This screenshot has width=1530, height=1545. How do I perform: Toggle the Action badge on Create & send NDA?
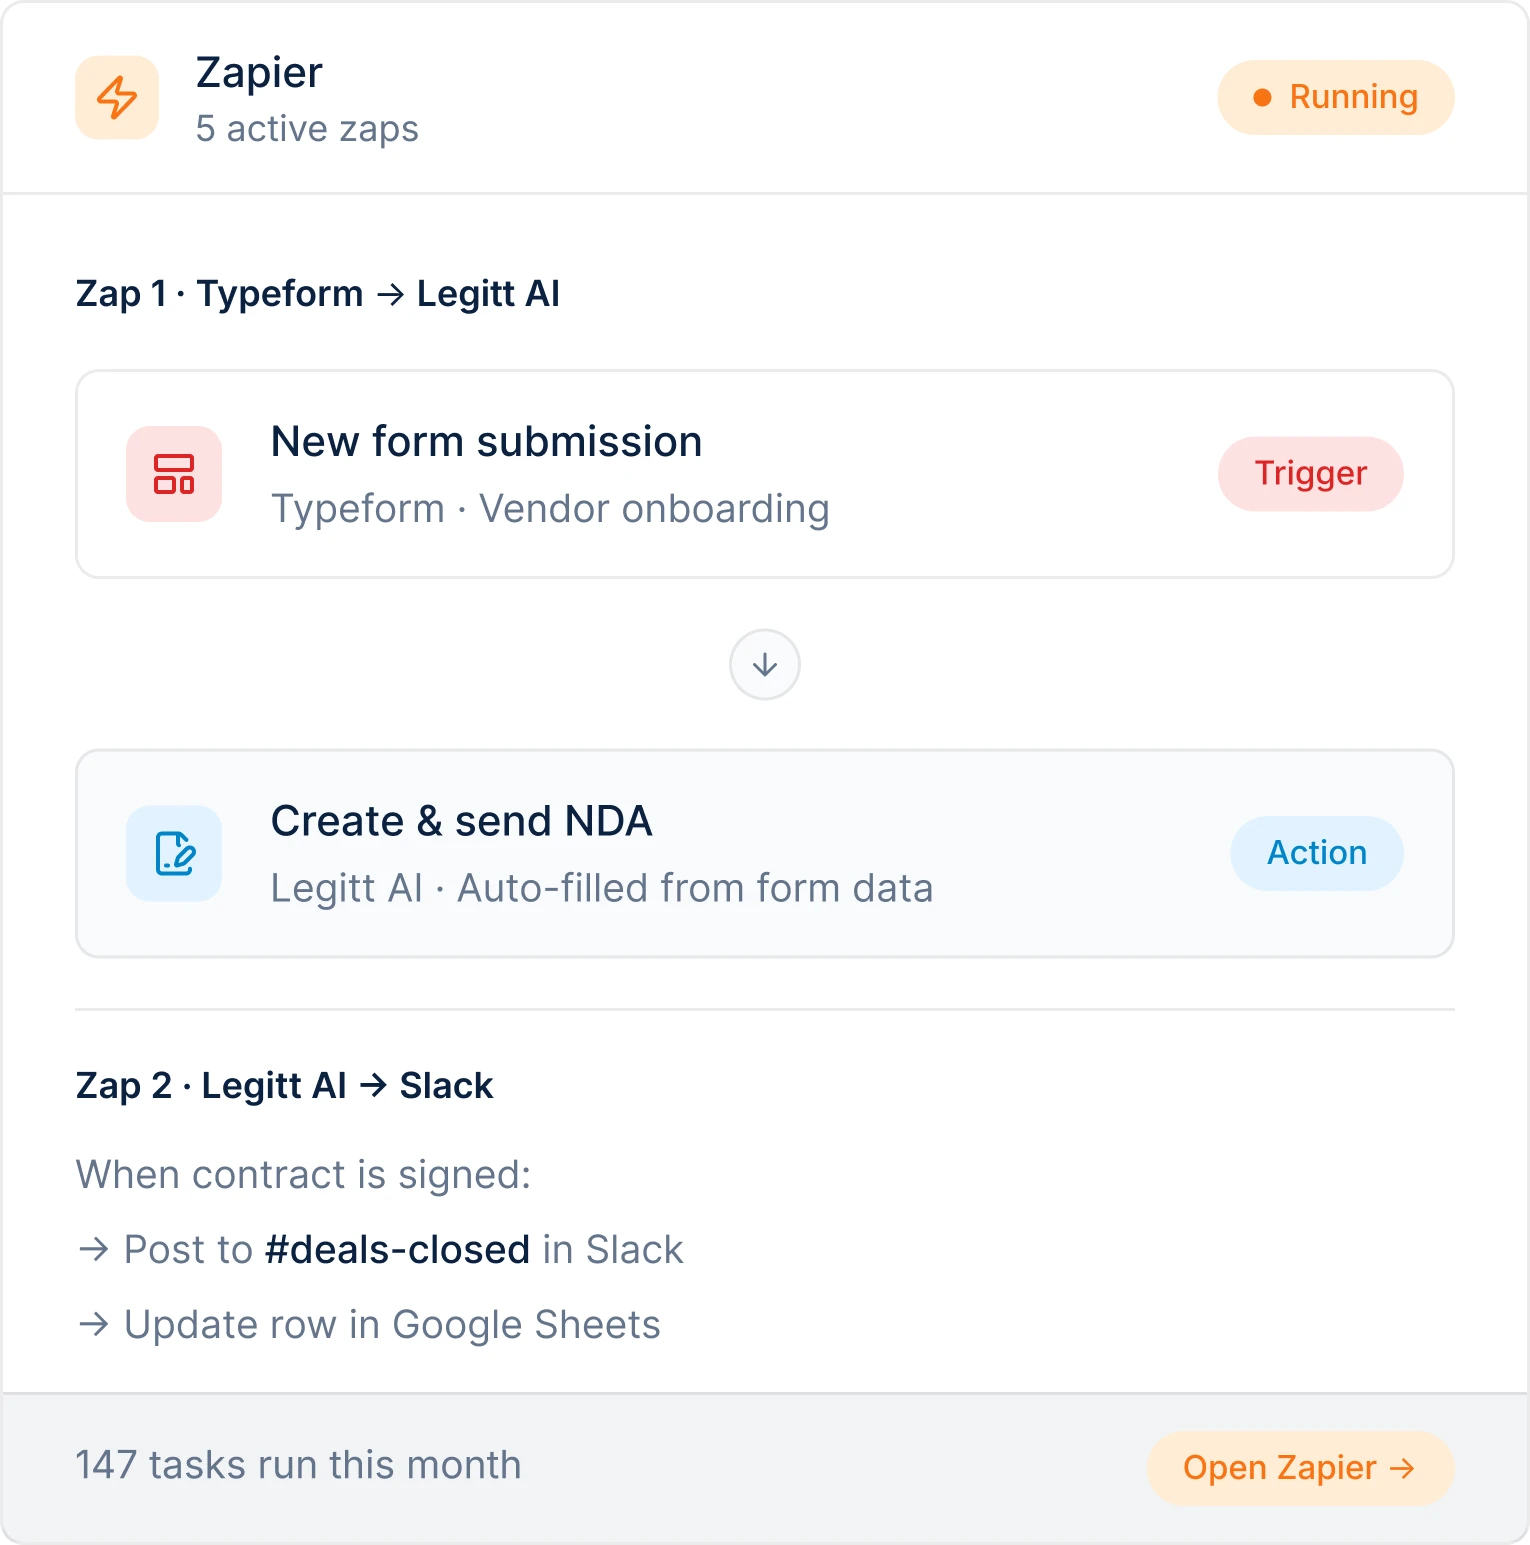[1316, 853]
